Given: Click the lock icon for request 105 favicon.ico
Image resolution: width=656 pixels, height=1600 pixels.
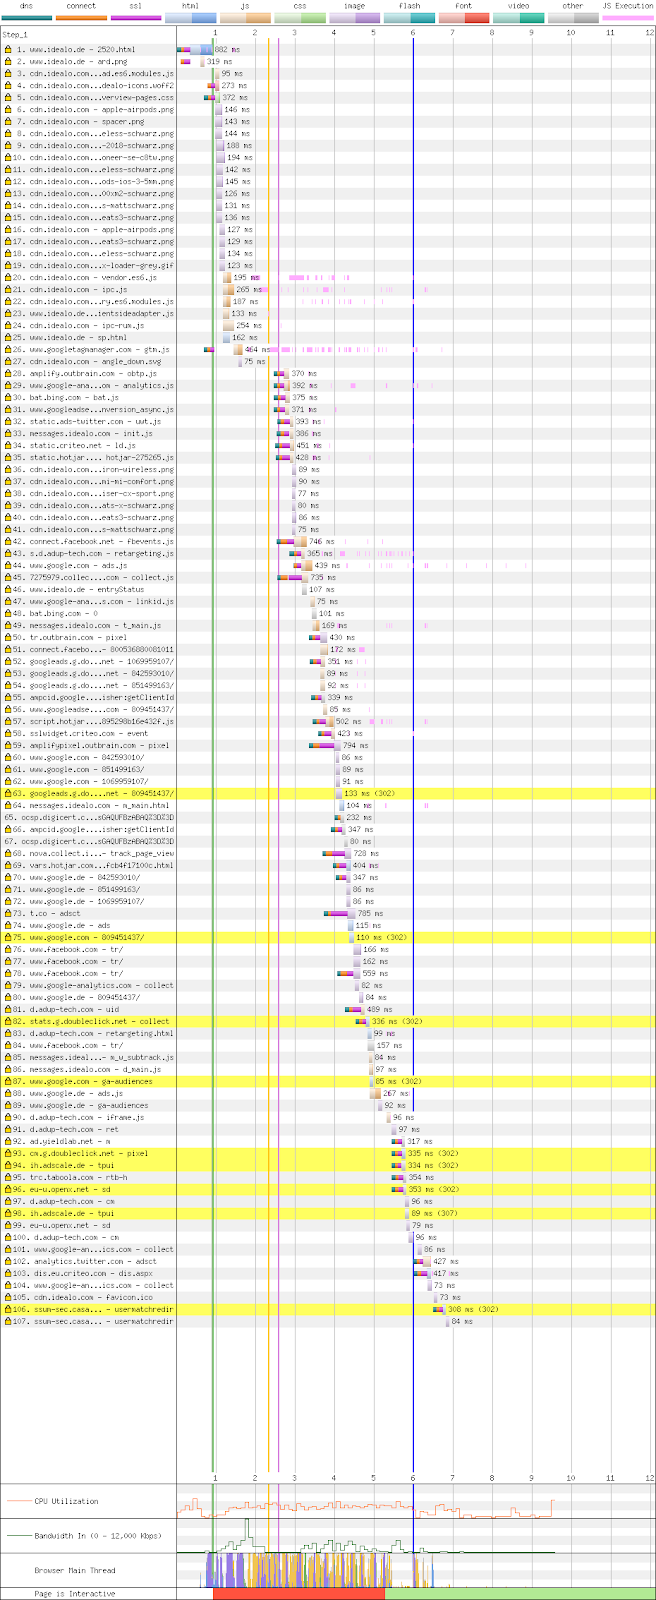Looking at the screenshot, I should (8, 1297).
